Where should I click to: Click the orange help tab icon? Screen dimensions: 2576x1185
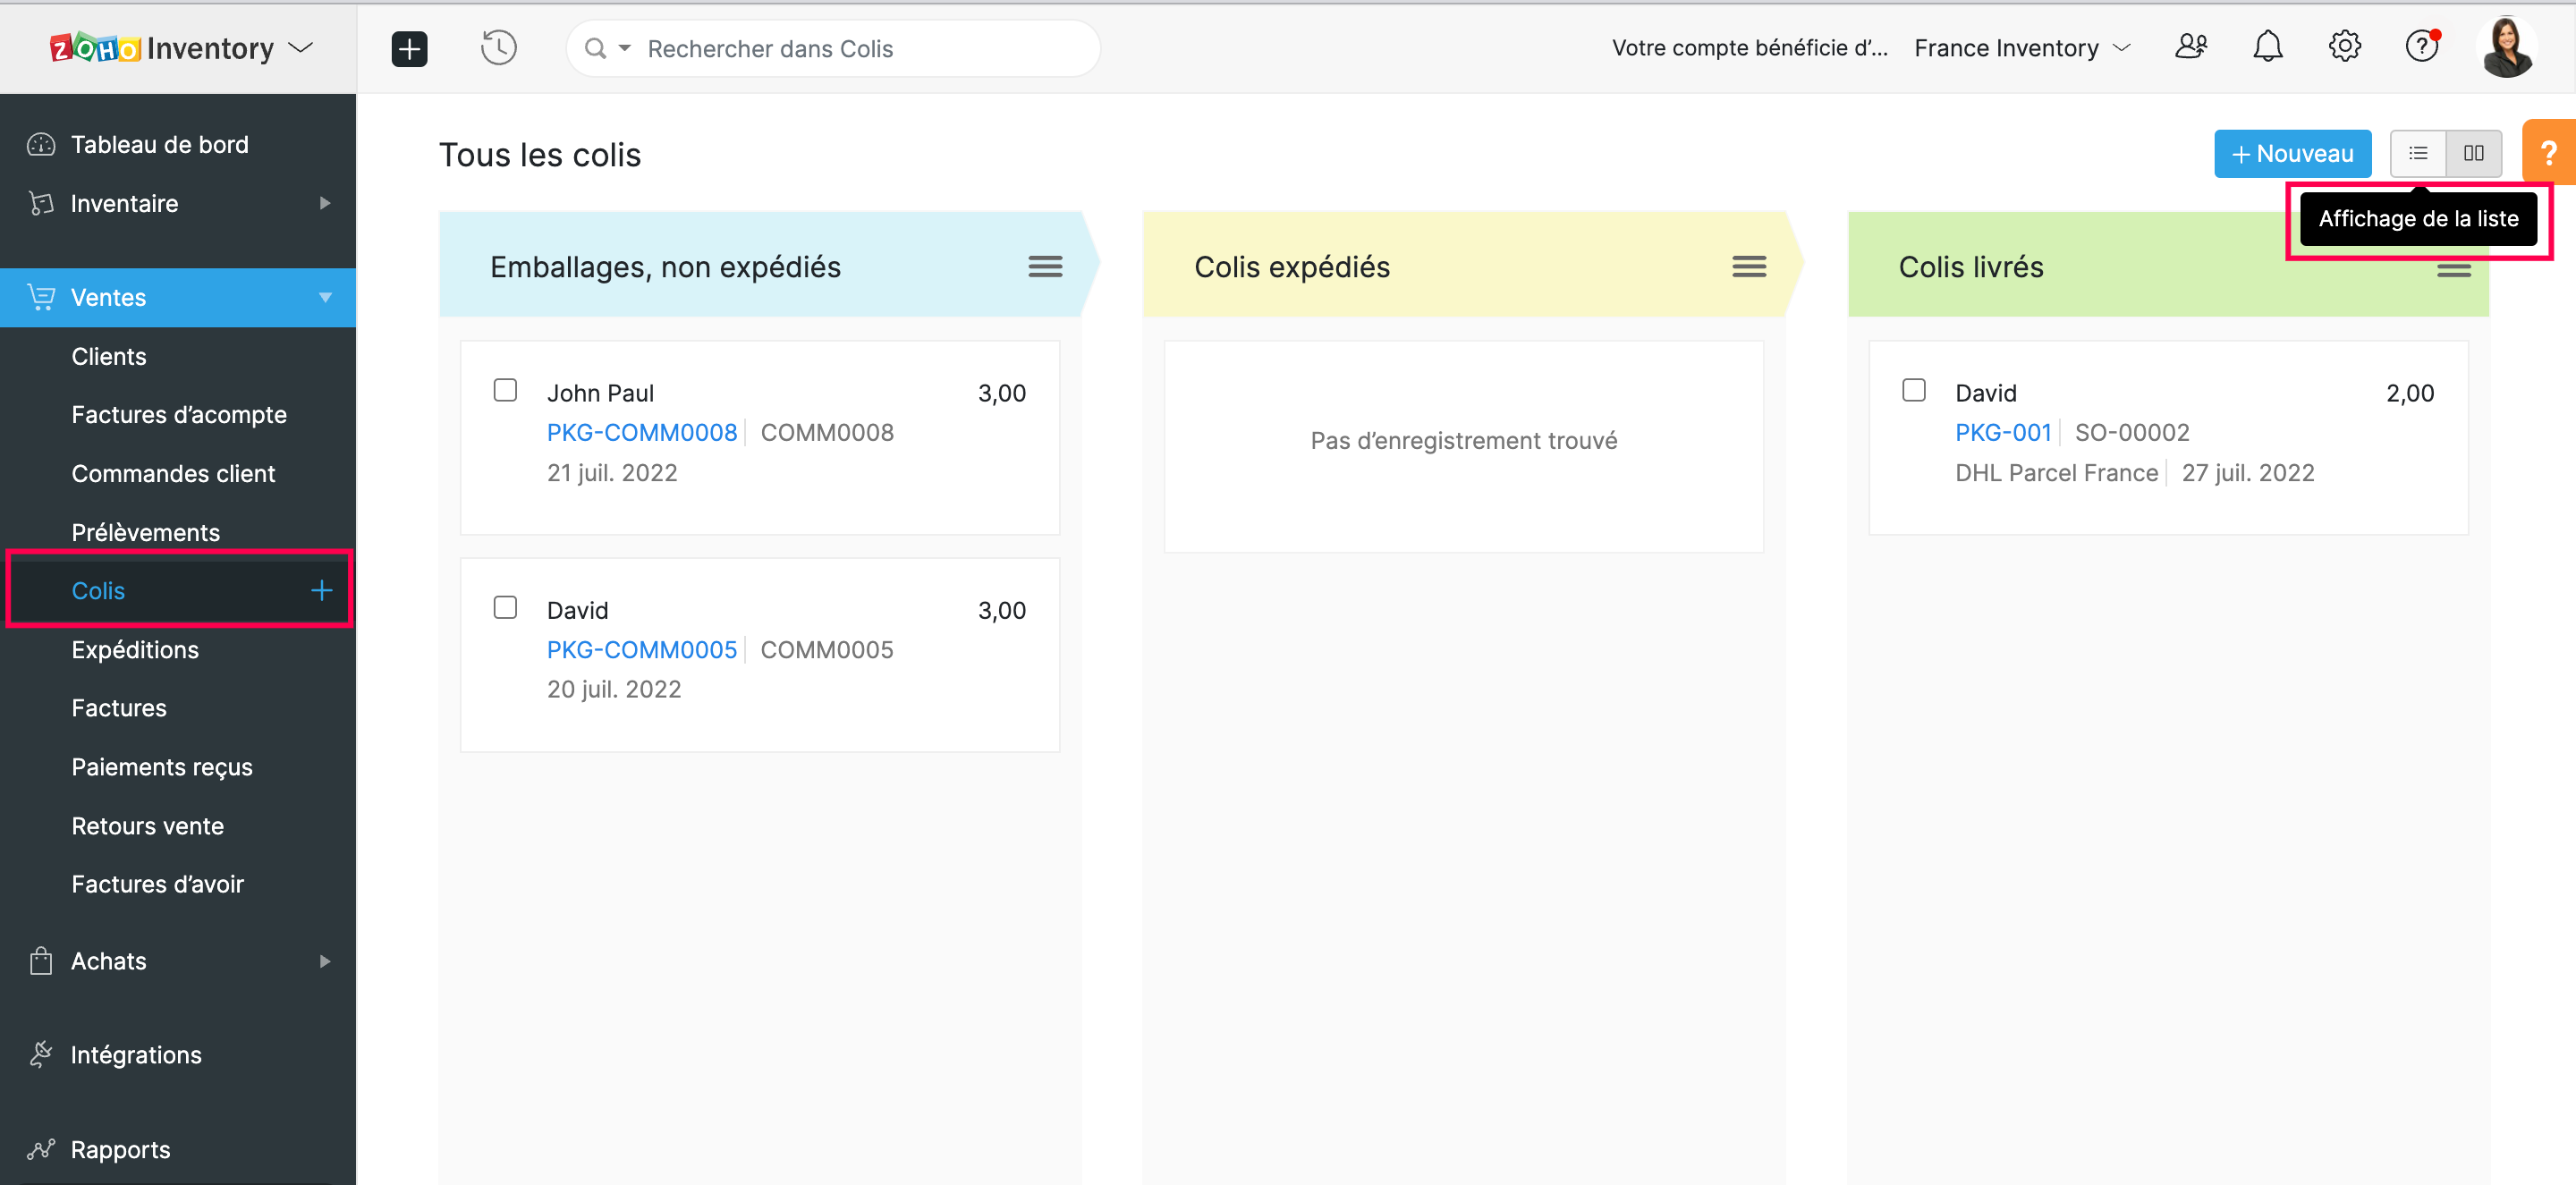(2548, 153)
